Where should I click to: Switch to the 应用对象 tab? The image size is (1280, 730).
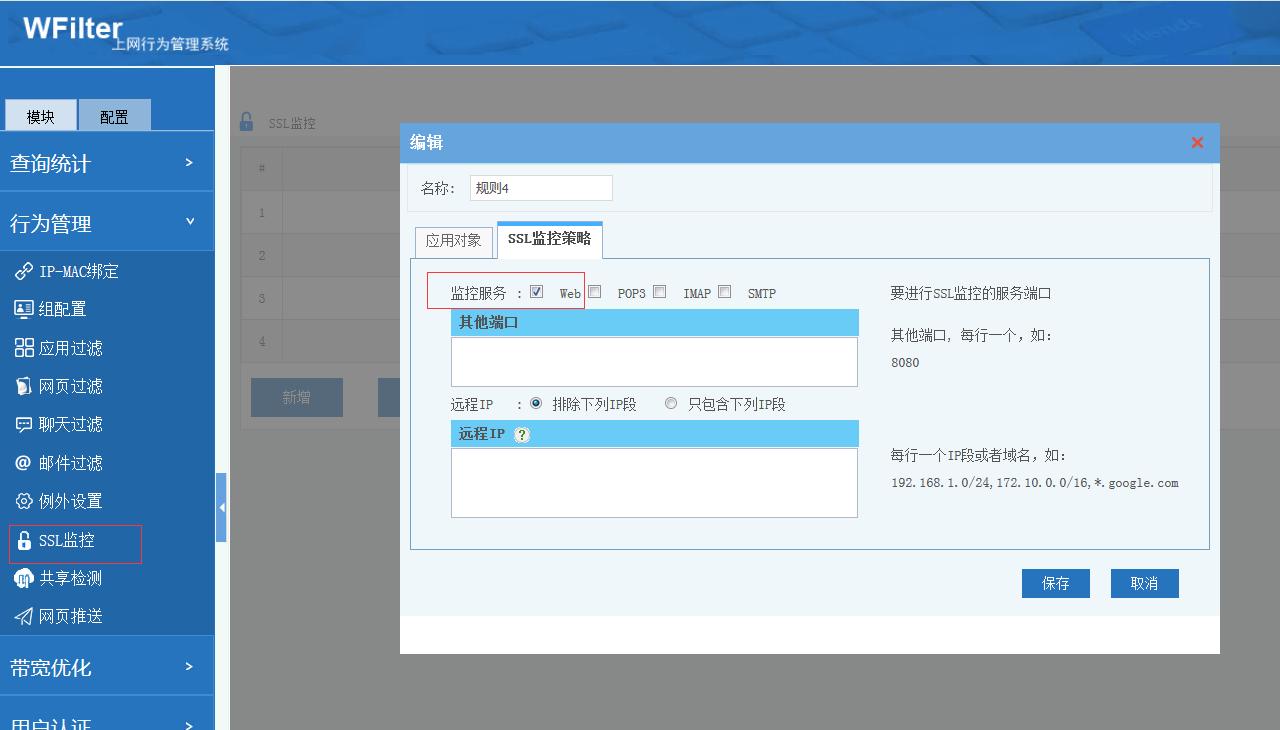[x=453, y=240]
